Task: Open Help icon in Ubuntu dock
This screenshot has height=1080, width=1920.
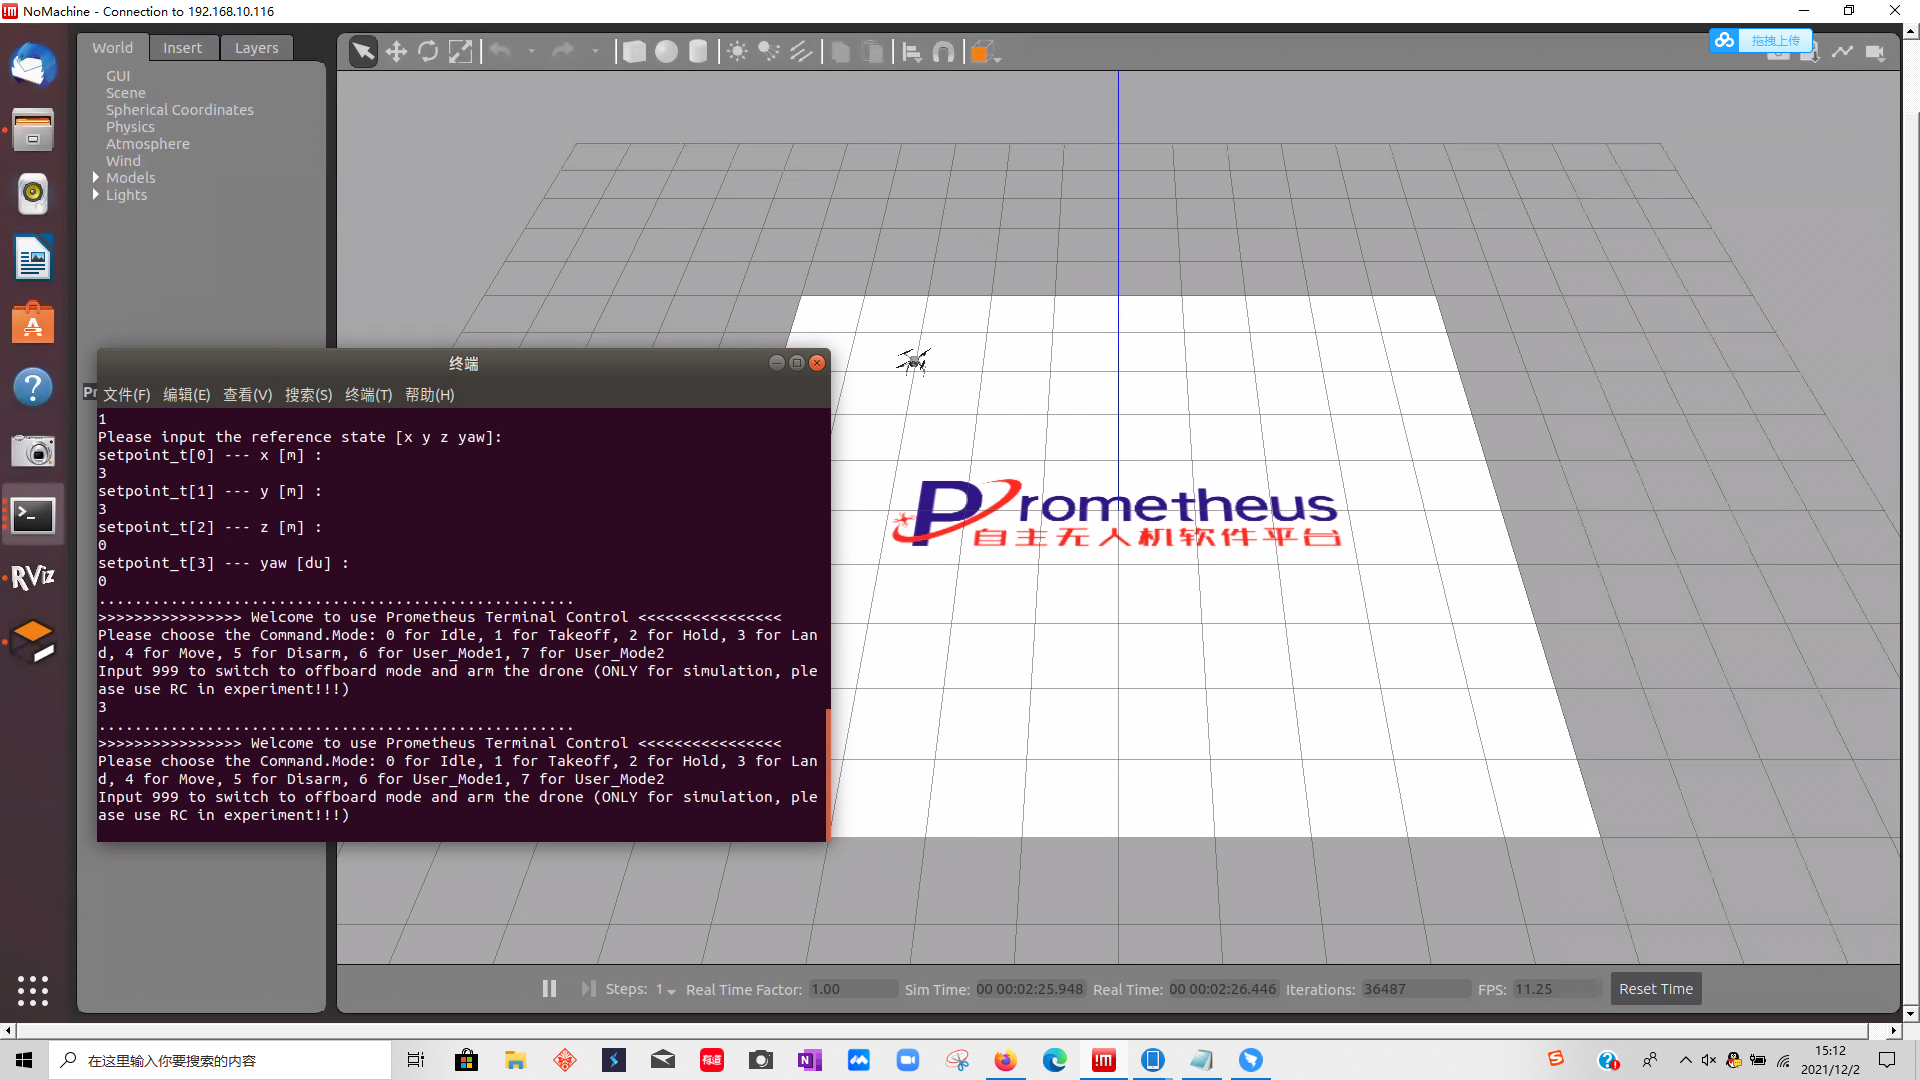Action: (33, 387)
